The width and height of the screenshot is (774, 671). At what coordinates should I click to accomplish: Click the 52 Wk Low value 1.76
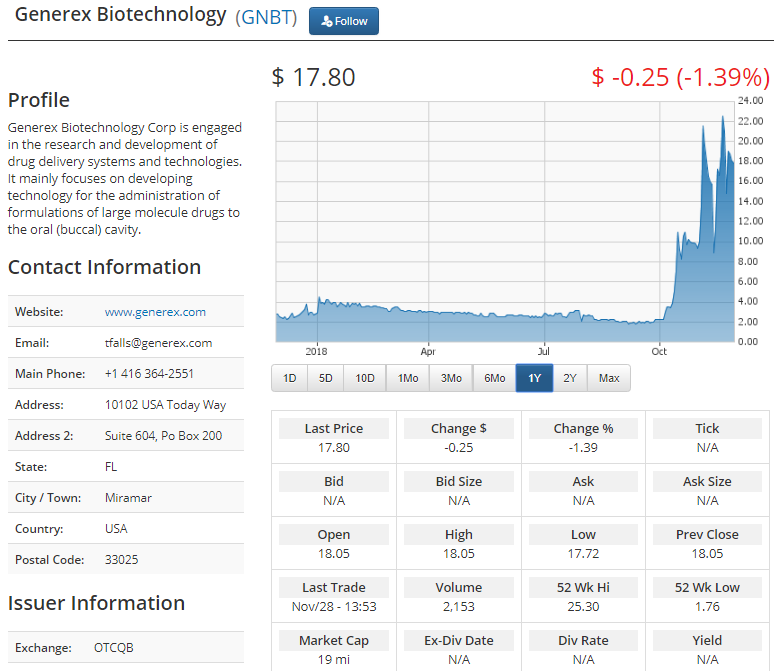[x=707, y=606]
